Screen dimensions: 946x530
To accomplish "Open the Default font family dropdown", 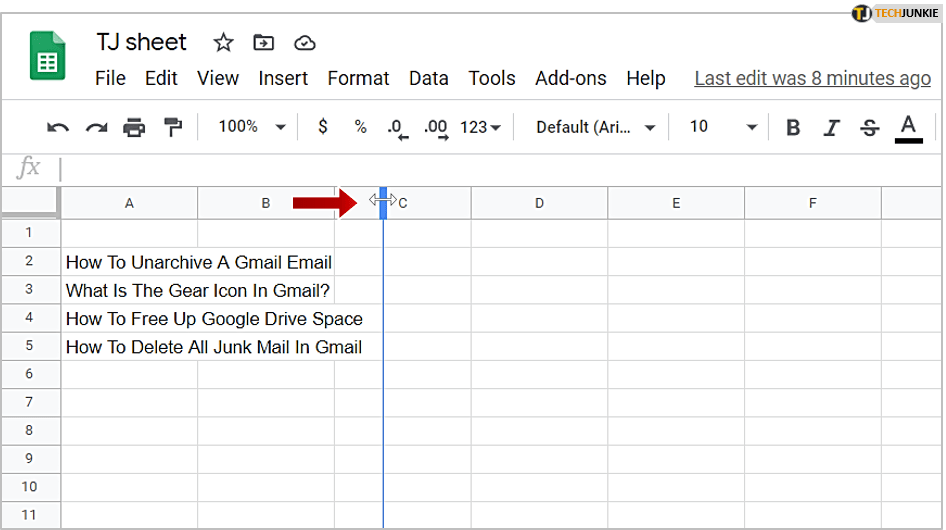I will click(596, 127).
